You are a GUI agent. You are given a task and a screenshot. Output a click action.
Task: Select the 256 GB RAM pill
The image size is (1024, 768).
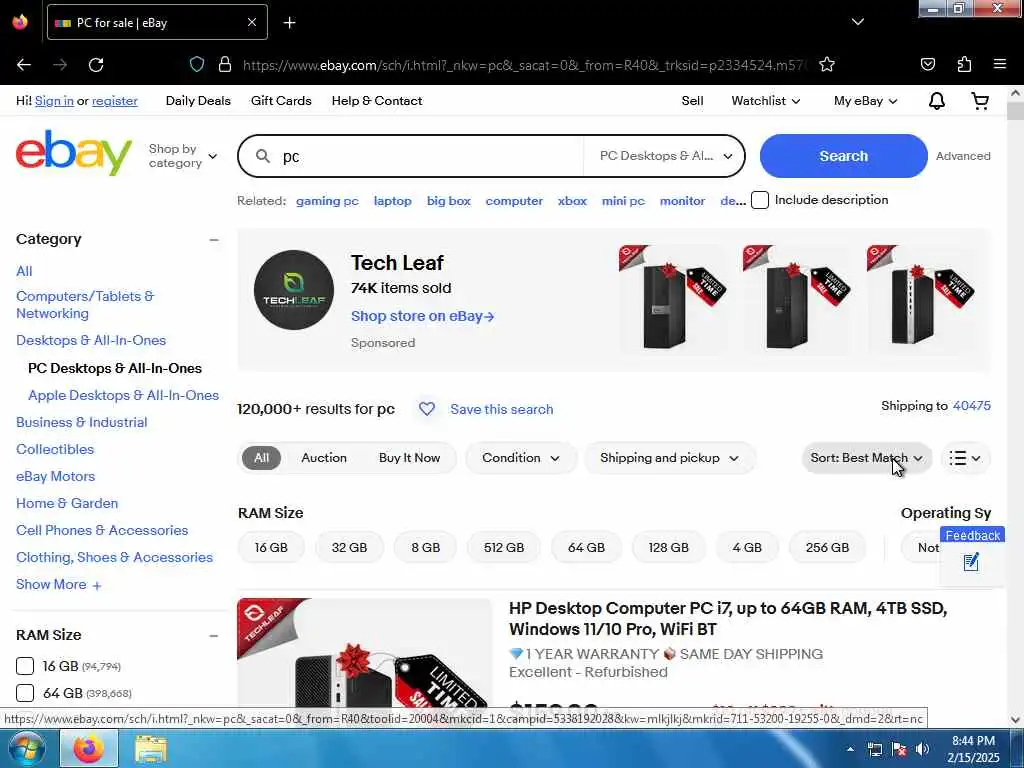pos(827,548)
